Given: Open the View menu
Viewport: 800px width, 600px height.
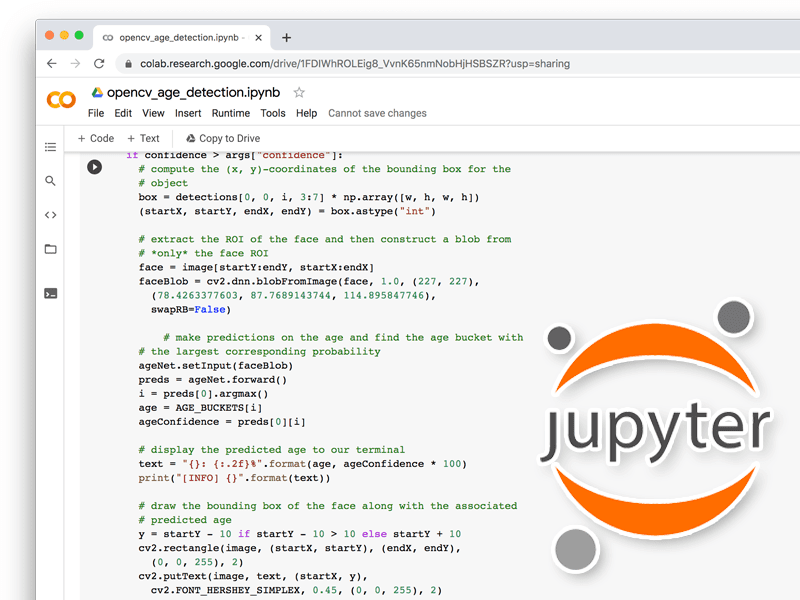Looking at the screenshot, I should 153,113.
